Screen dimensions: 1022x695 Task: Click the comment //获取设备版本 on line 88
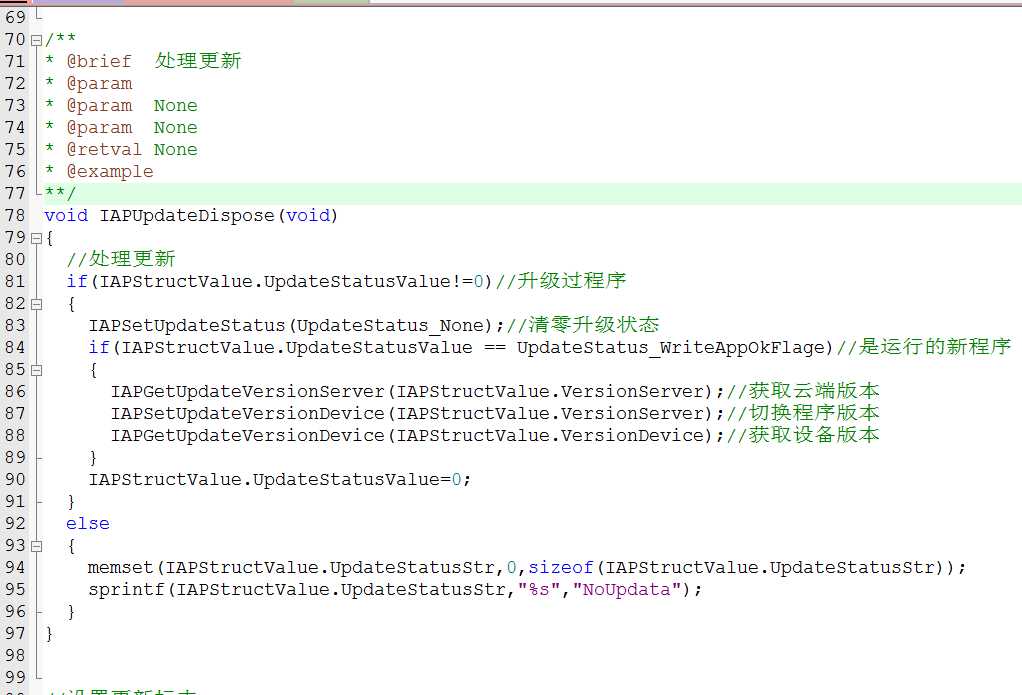[x=804, y=435]
